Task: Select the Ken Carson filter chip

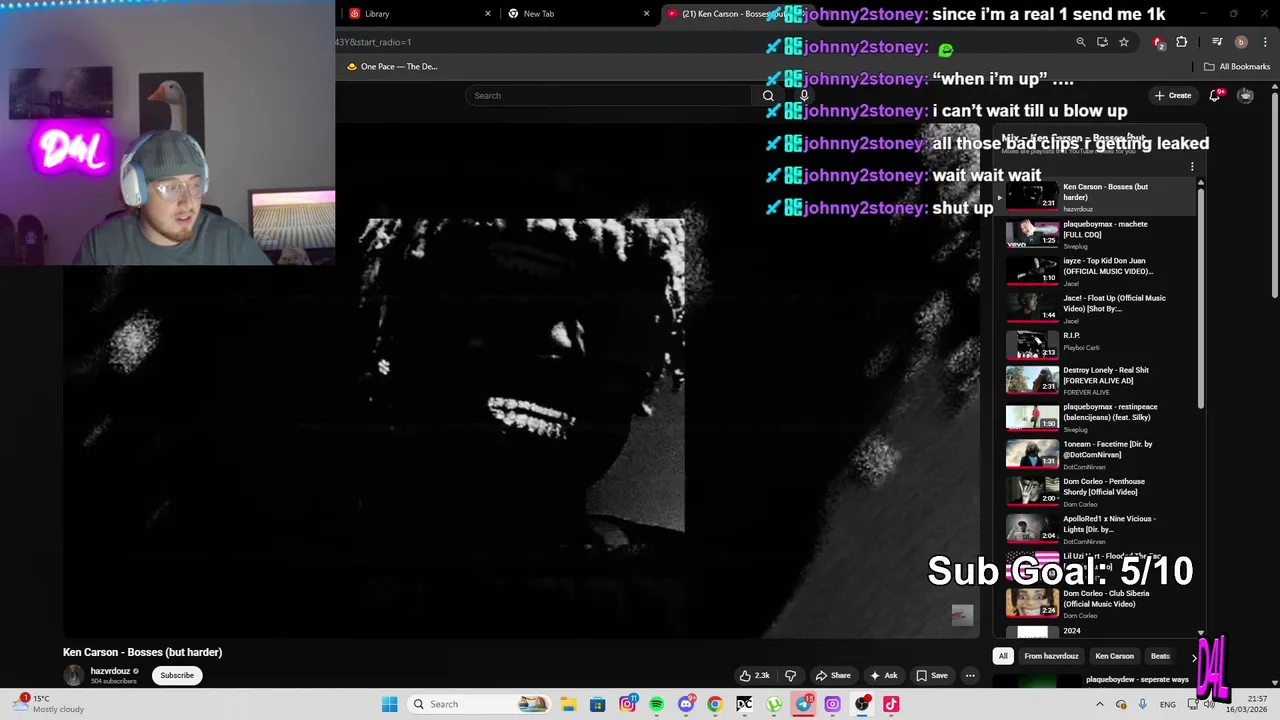Action: click(1114, 656)
